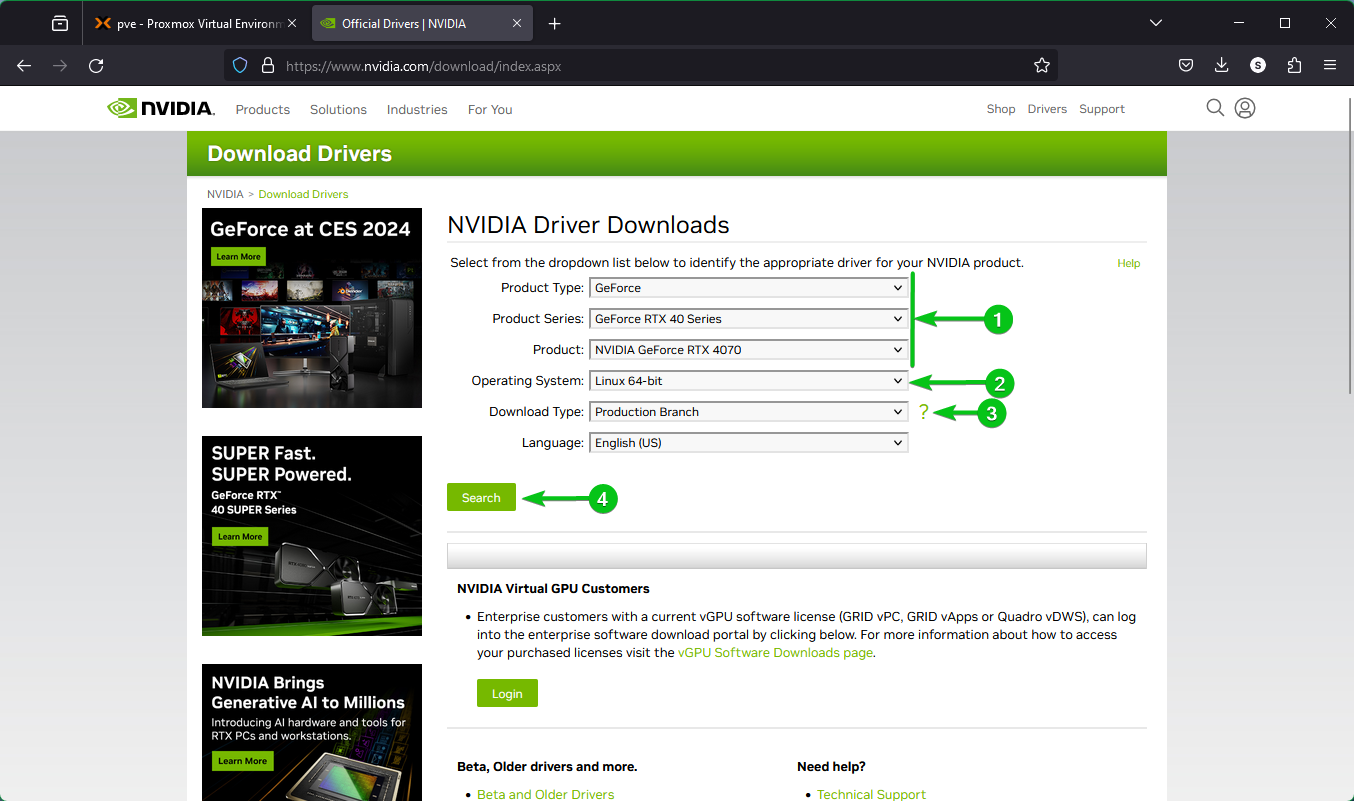Close the Official Drivers NVIDIA tab
The height and width of the screenshot is (801, 1354).
519,23
